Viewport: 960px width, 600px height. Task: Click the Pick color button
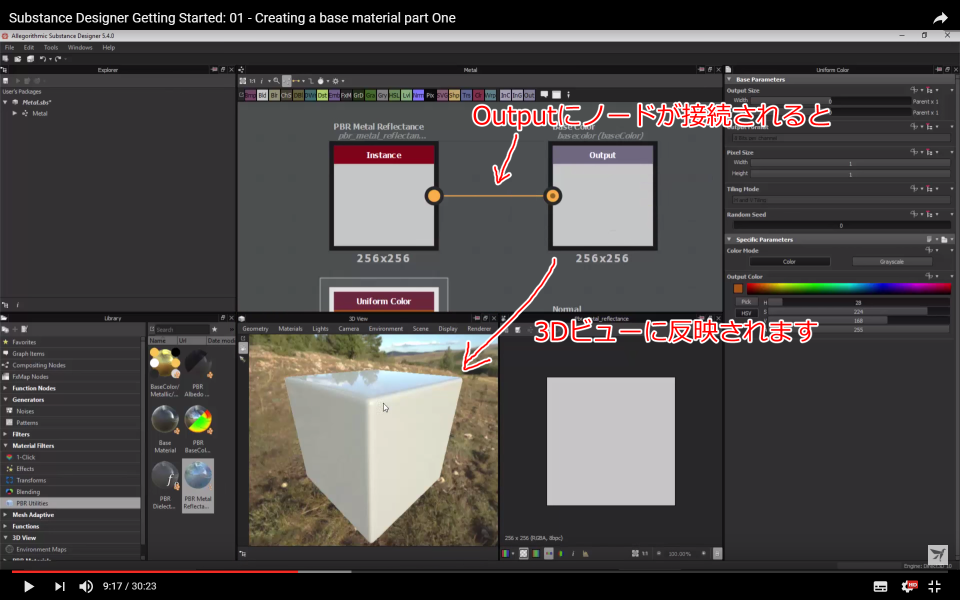(x=746, y=302)
